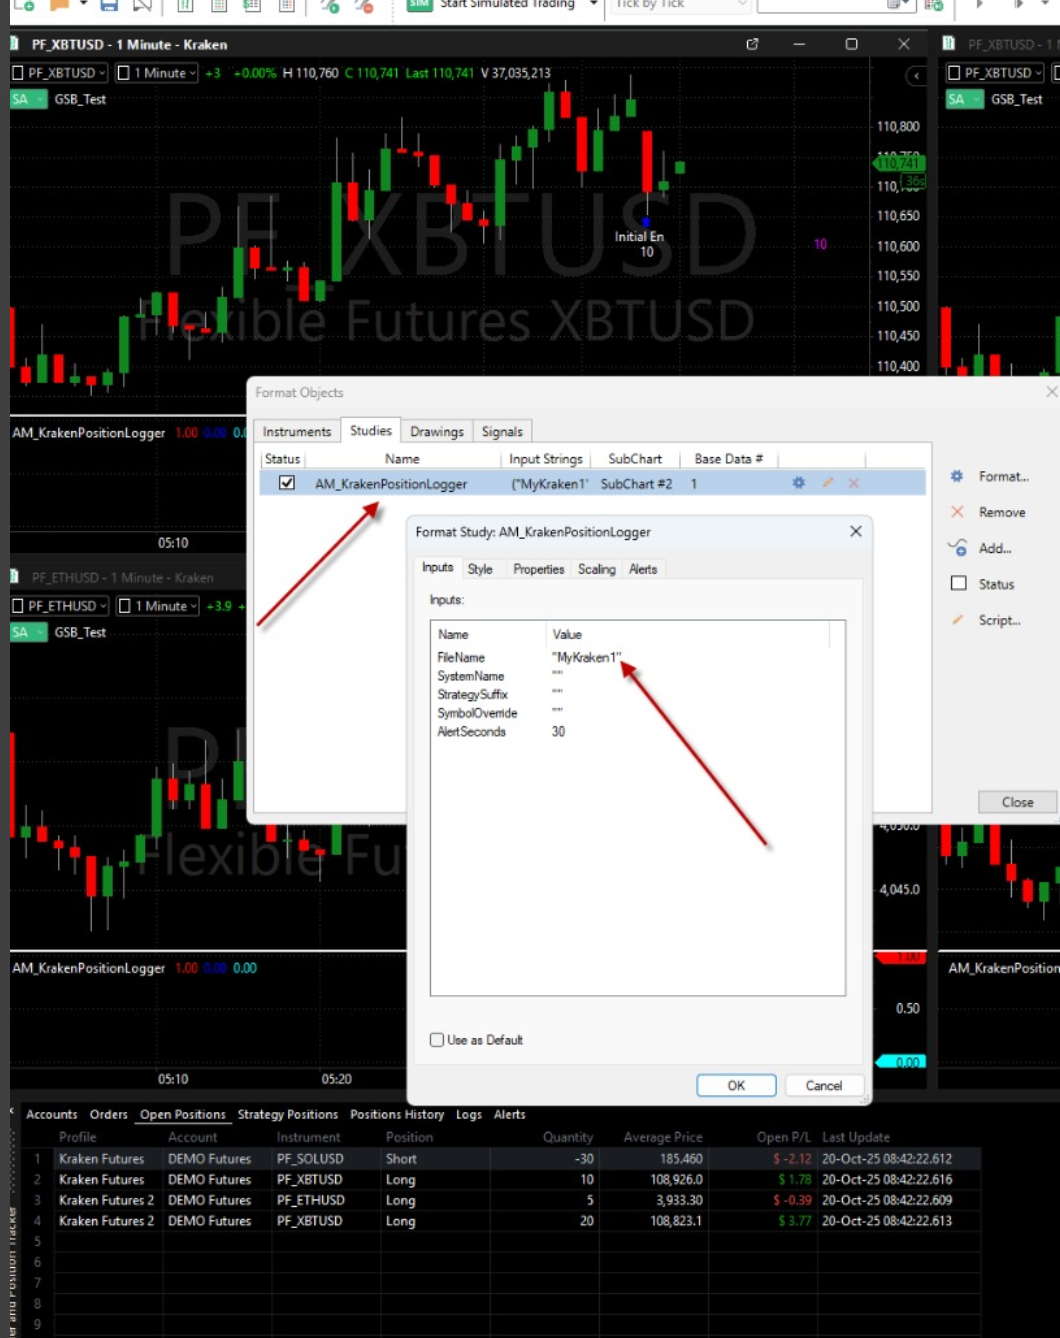Toggle the Status checkbox in side panel
Screen dimensions: 1060x1338
(958, 584)
